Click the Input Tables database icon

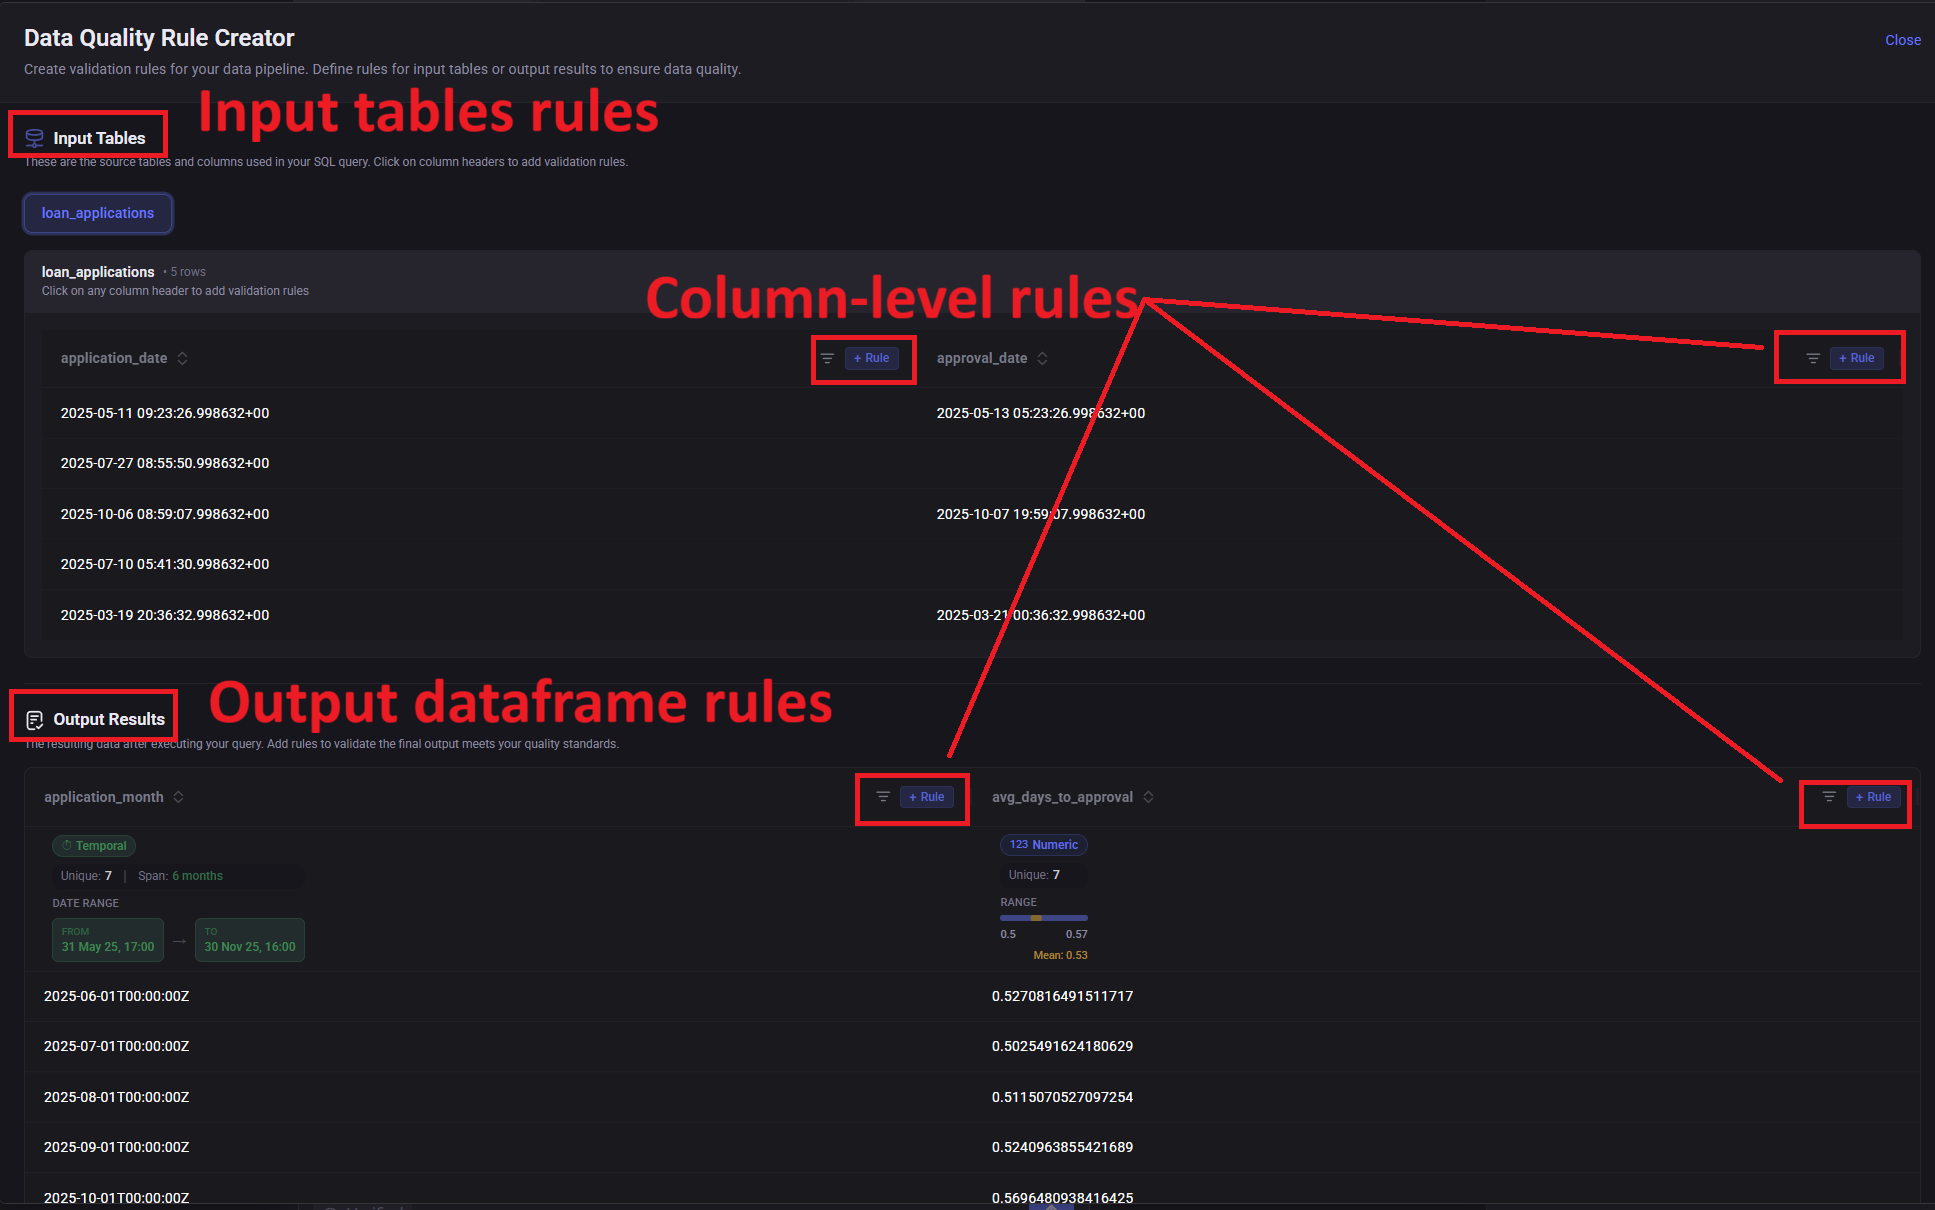(x=34, y=138)
